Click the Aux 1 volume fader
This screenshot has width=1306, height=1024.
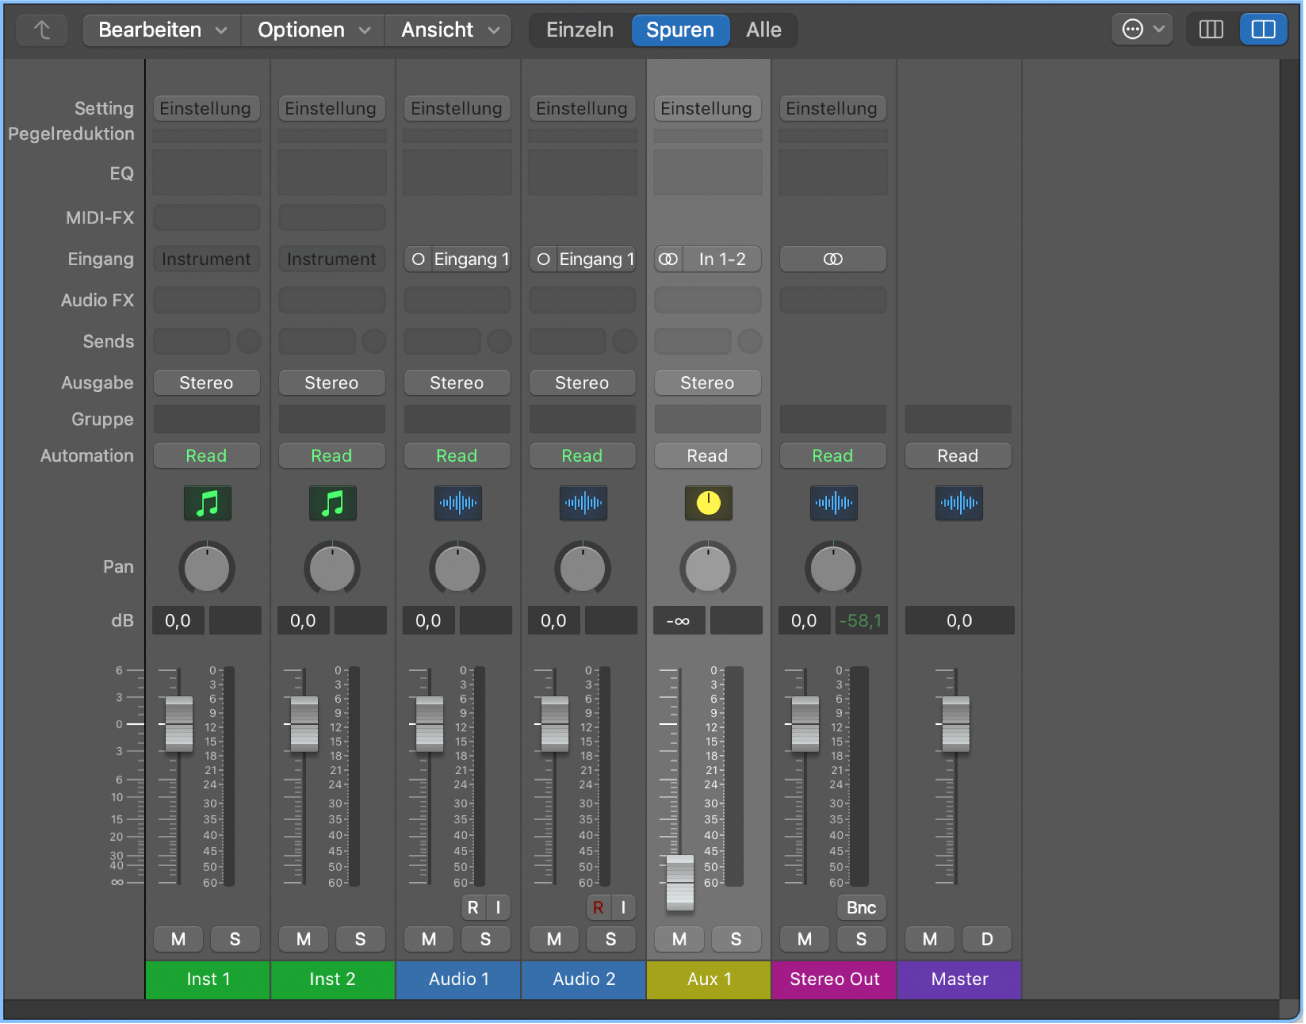pyautogui.click(x=680, y=882)
